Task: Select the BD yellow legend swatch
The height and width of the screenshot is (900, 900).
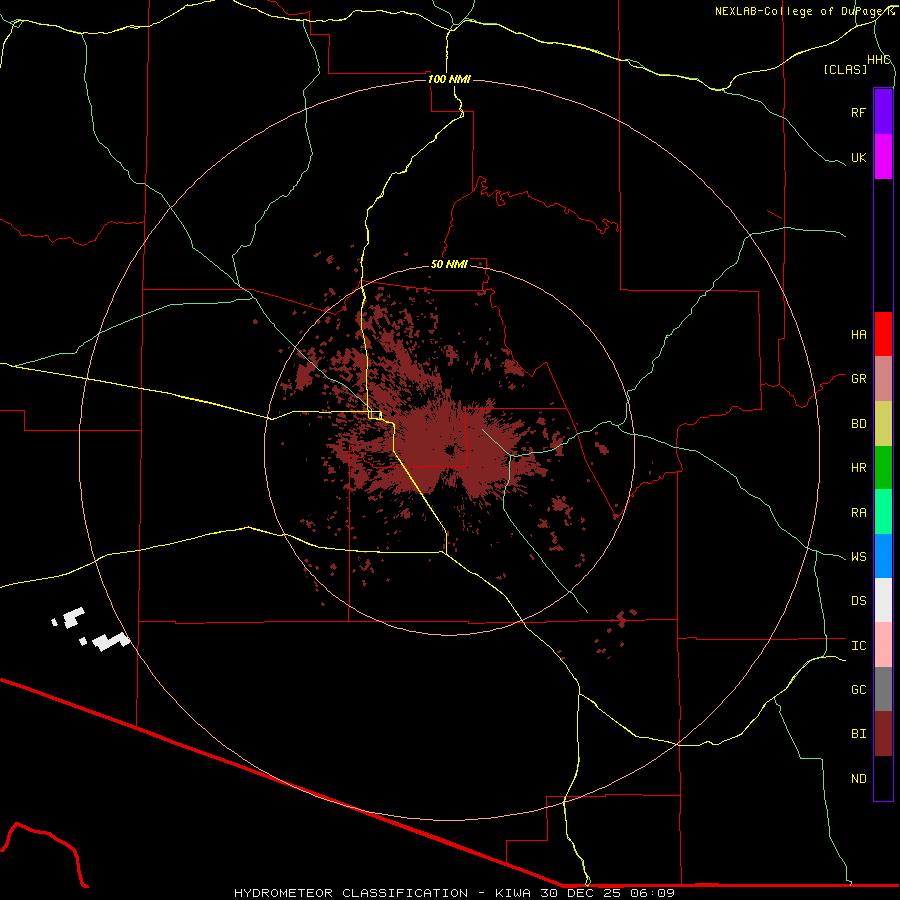Action: pyautogui.click(x=883, y=424)
